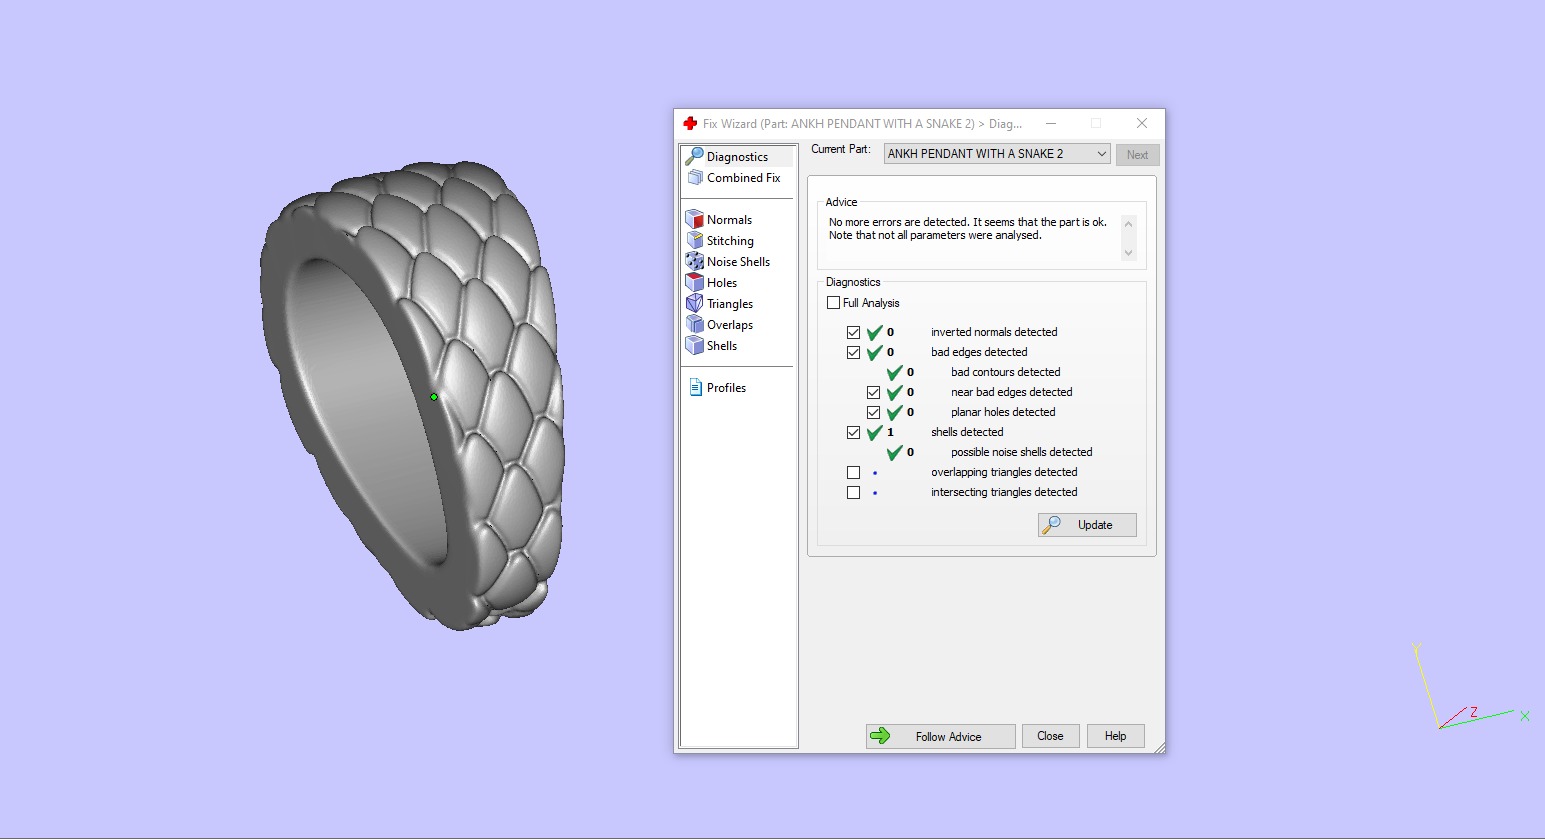Screen dimensions: 1545x839
Task: Click the Overlaps icon
Action: coord(695,324)
